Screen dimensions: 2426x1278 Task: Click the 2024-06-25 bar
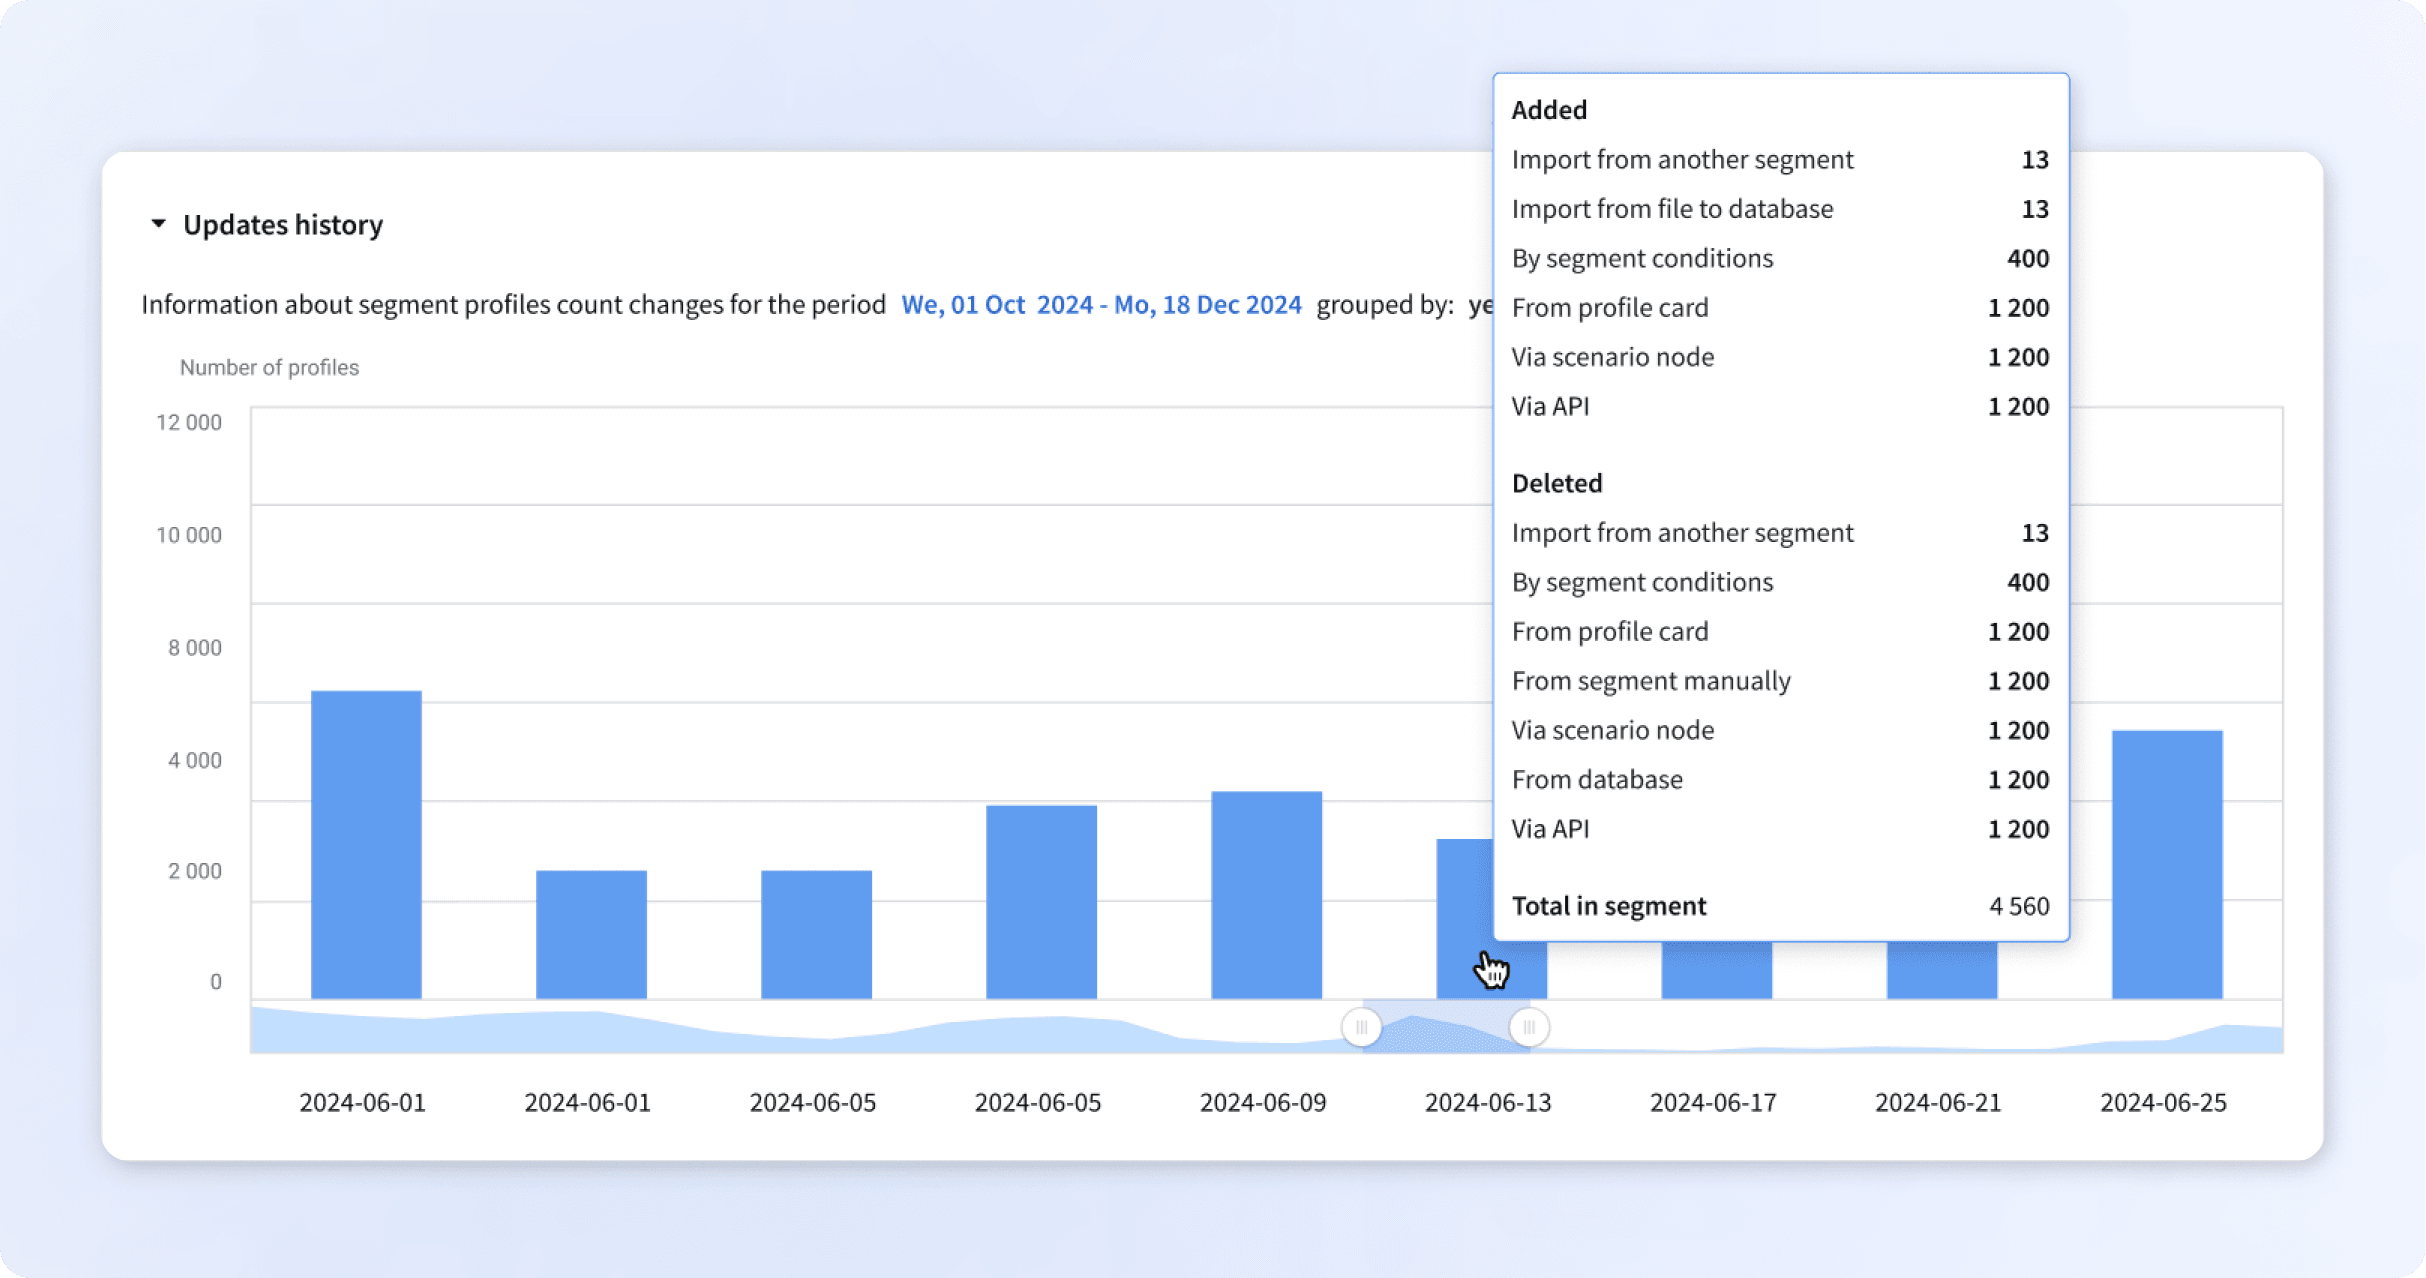[2167, 865]
